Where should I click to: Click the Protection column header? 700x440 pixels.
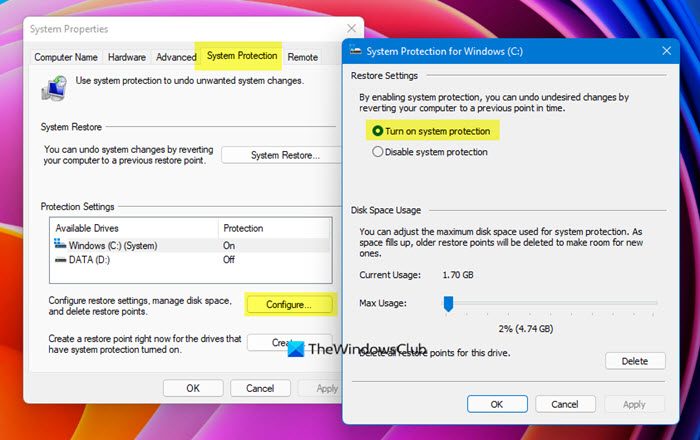275,228
